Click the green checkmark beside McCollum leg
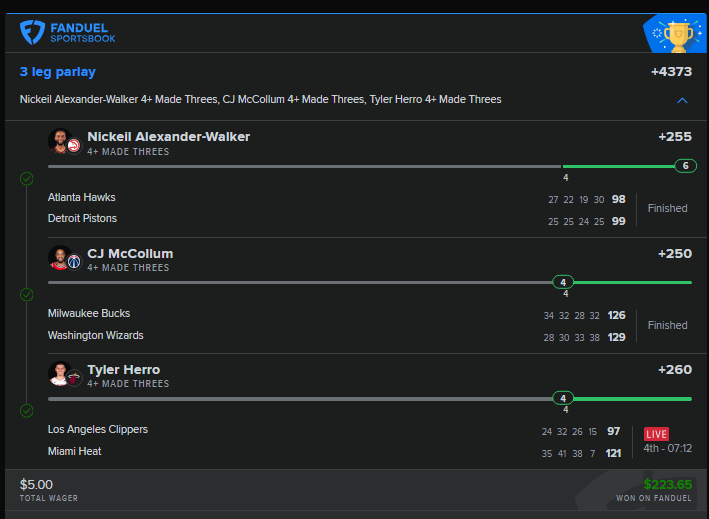The image size is (709, 519). (x=27, y=295)
